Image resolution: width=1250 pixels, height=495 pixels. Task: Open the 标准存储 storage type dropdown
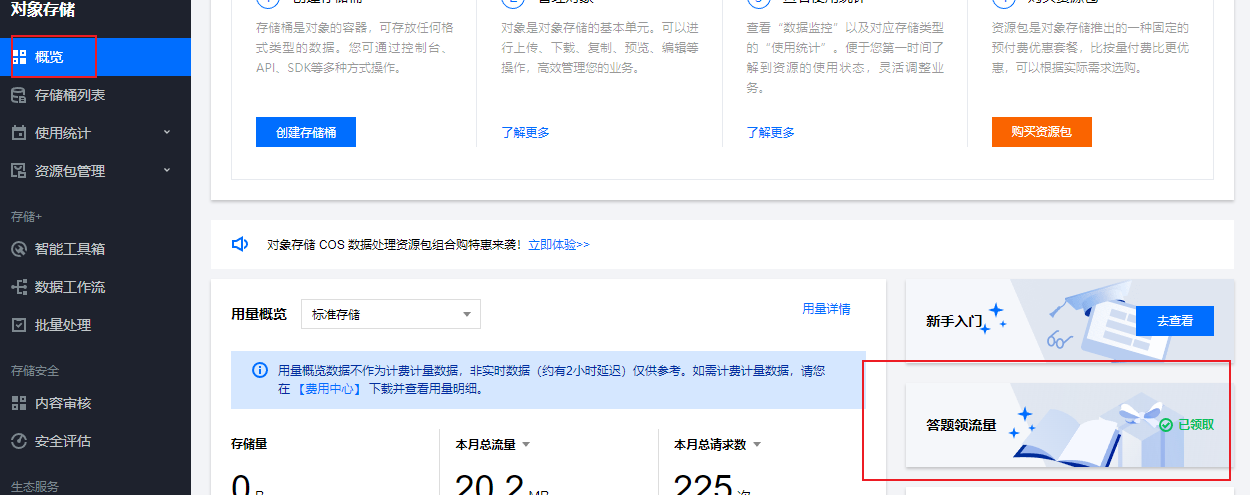391,314
